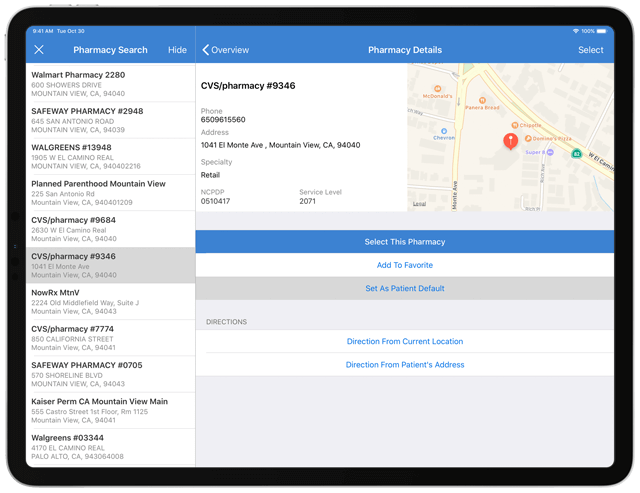Get Direction From Patient's Address
The image size is (640, 493).
point(404,364)
